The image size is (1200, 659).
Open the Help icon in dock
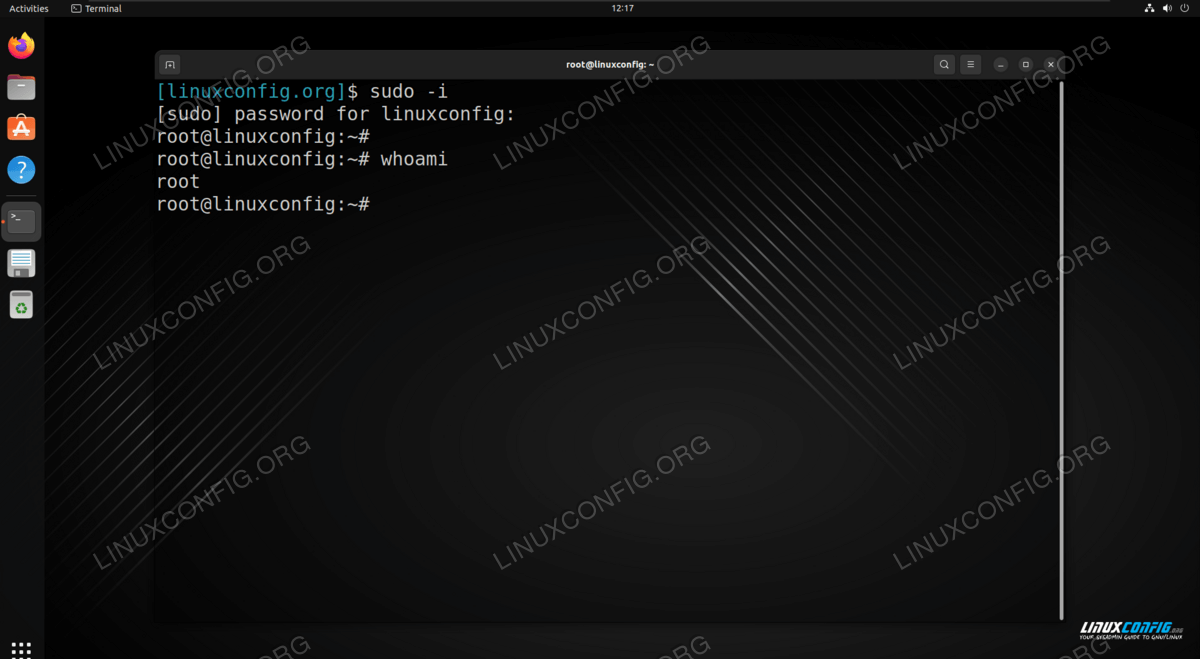pyautogui.click(x=21, y=169)
